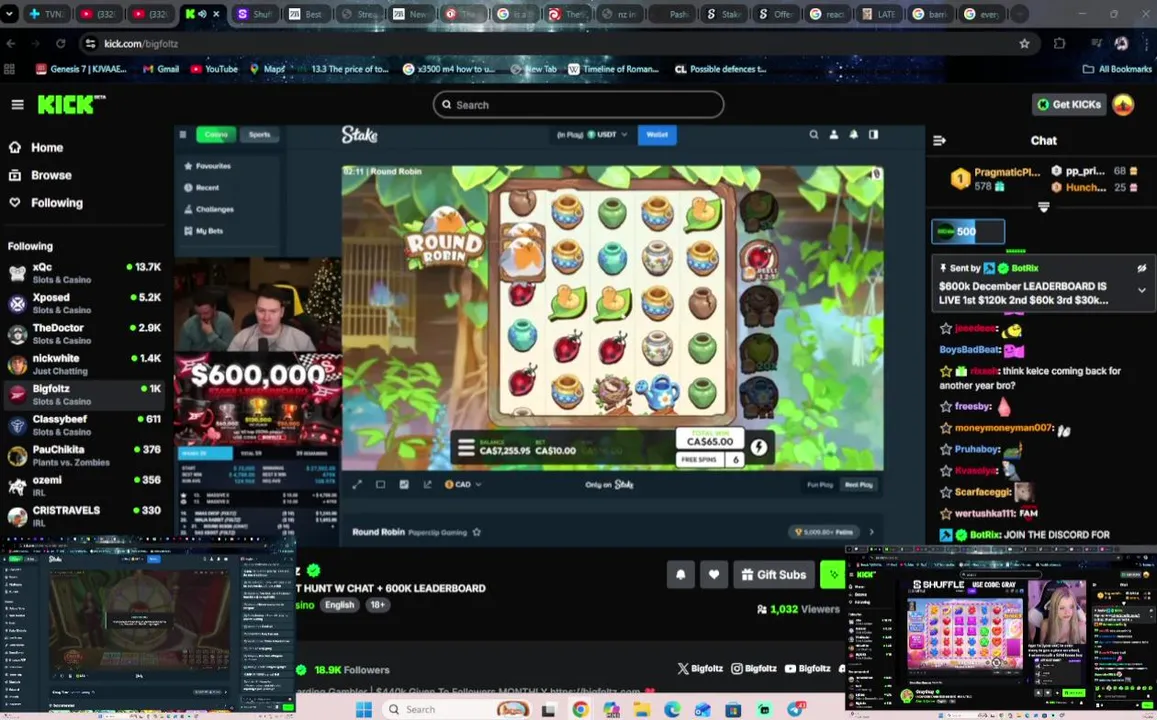
Task: Toggle the turbo lightning button in game
Action: [x=759, y=447]
